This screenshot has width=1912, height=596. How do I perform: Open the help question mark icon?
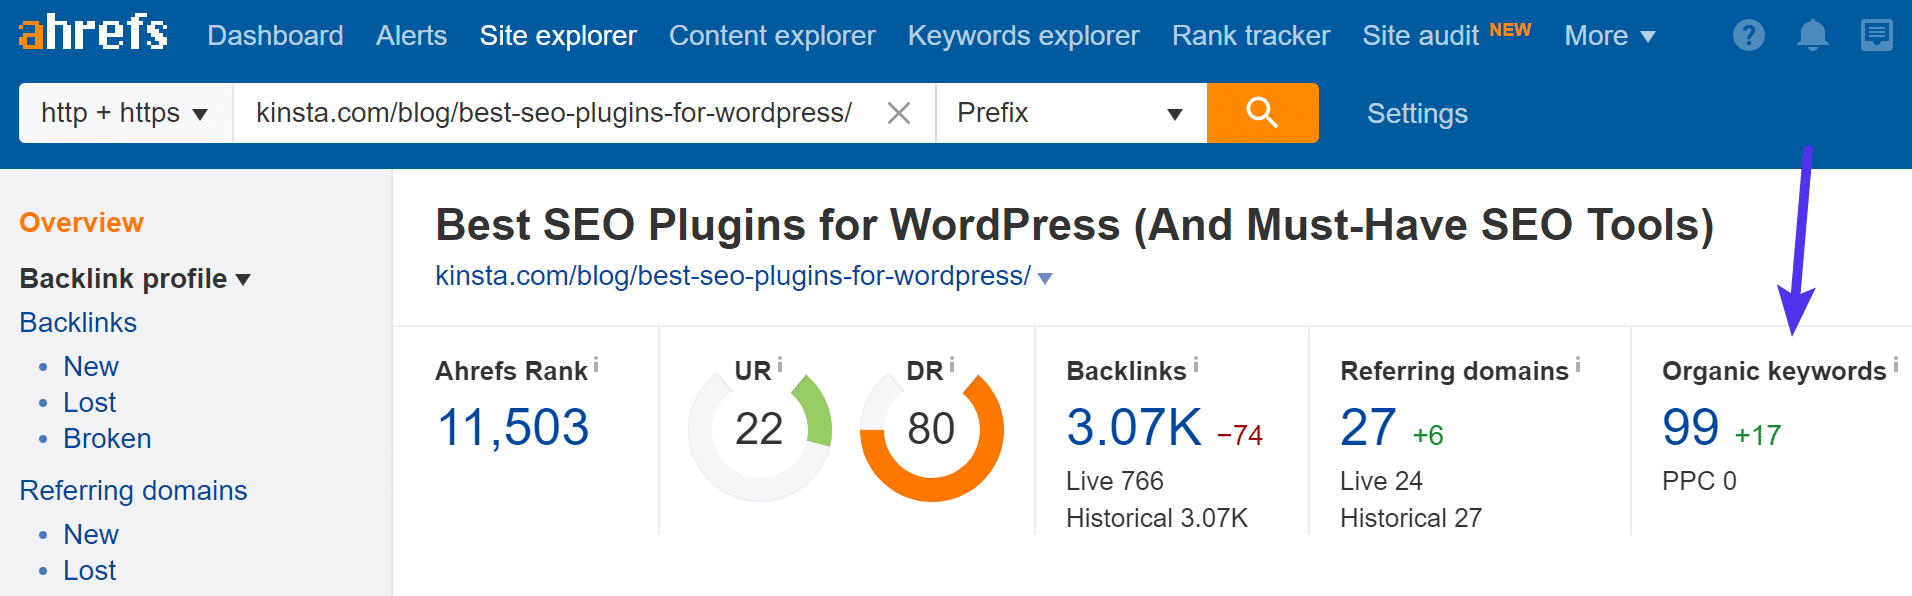pos(1748,36)
